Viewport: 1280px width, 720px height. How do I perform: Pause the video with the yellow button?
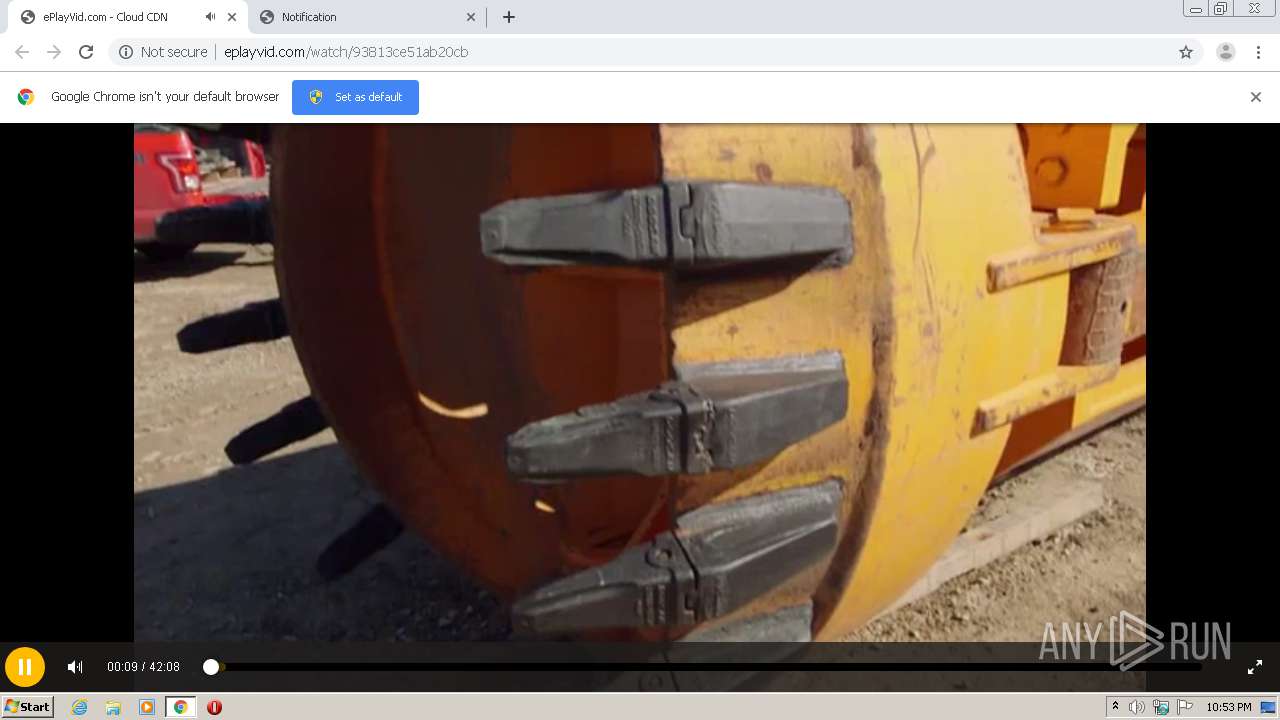tap(25, 667)
